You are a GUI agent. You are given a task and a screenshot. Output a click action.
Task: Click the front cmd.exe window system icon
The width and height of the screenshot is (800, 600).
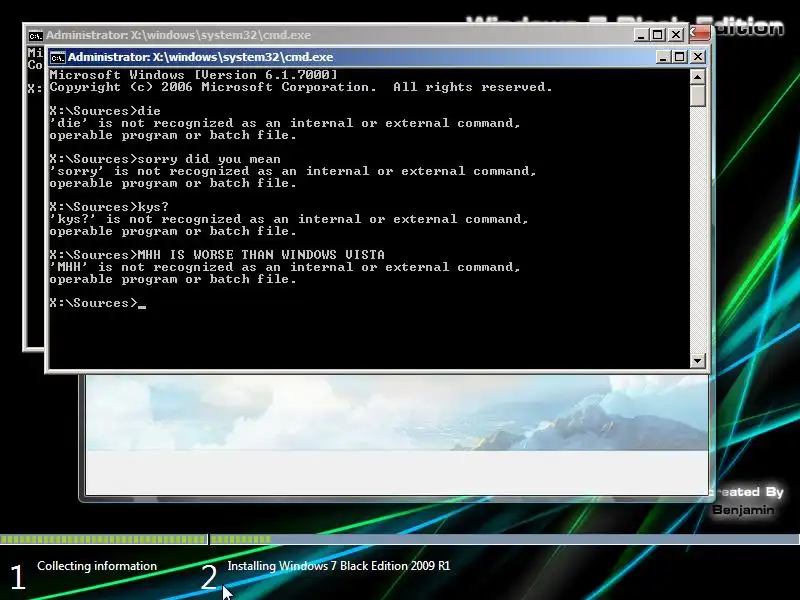pyautogui.click(x=58, y=58)
